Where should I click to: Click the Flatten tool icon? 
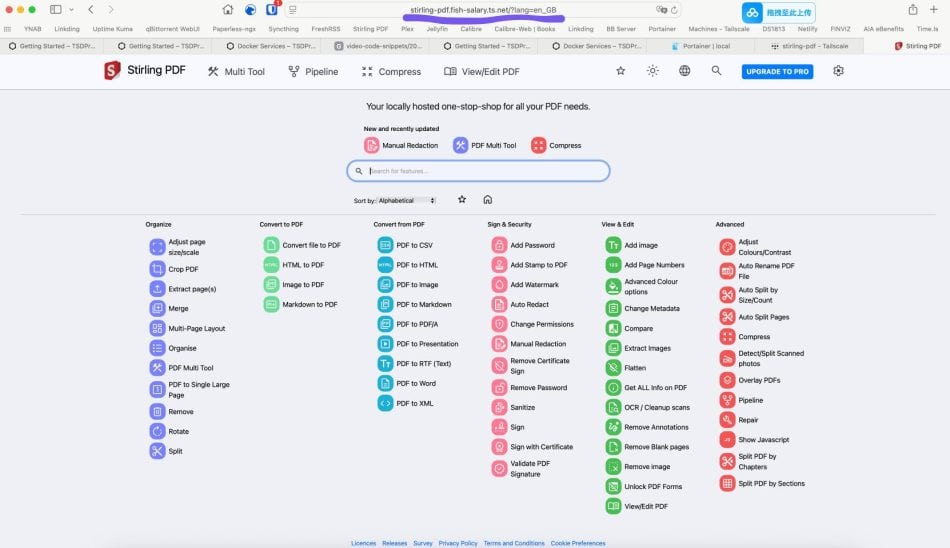pyautogui.click(x=613, y=368)
